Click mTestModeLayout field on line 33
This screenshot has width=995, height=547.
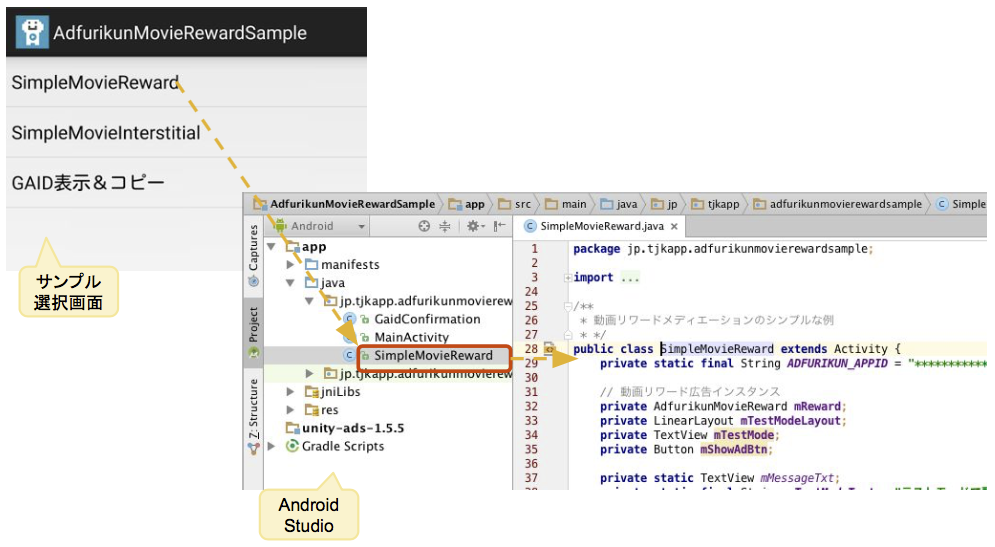point(790,421)
